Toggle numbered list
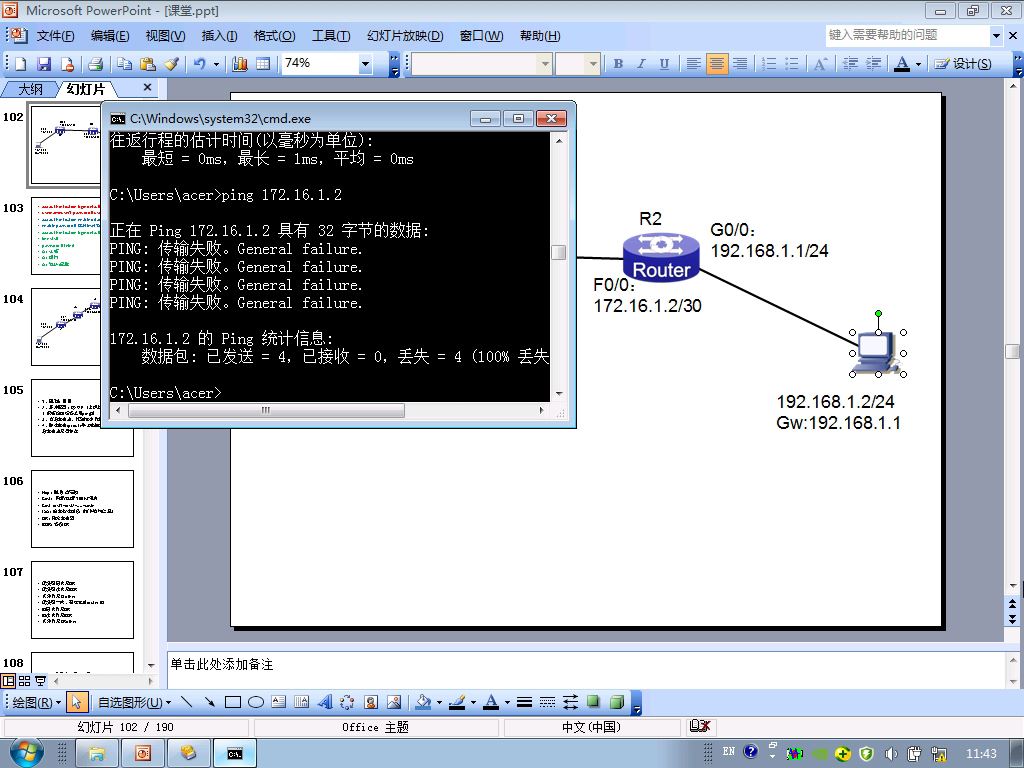The image size is (1024, 768). pos(769,63)
